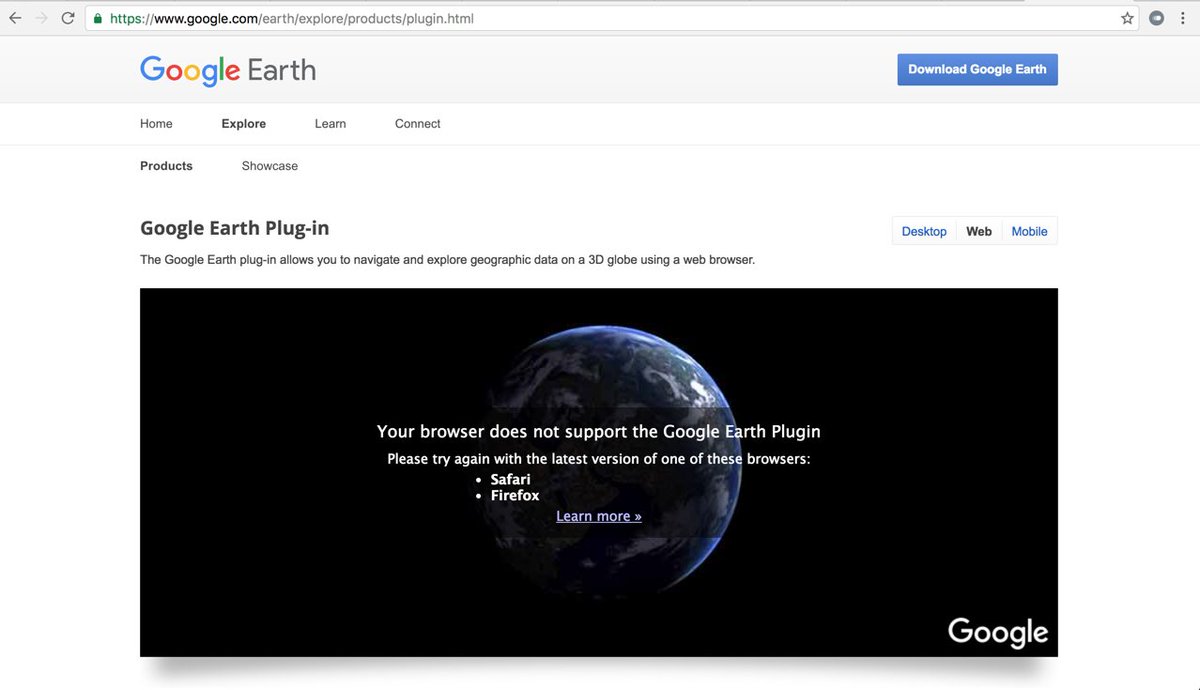Click the green secure padlock icon

pyautogui.click(x=97, y=18)
